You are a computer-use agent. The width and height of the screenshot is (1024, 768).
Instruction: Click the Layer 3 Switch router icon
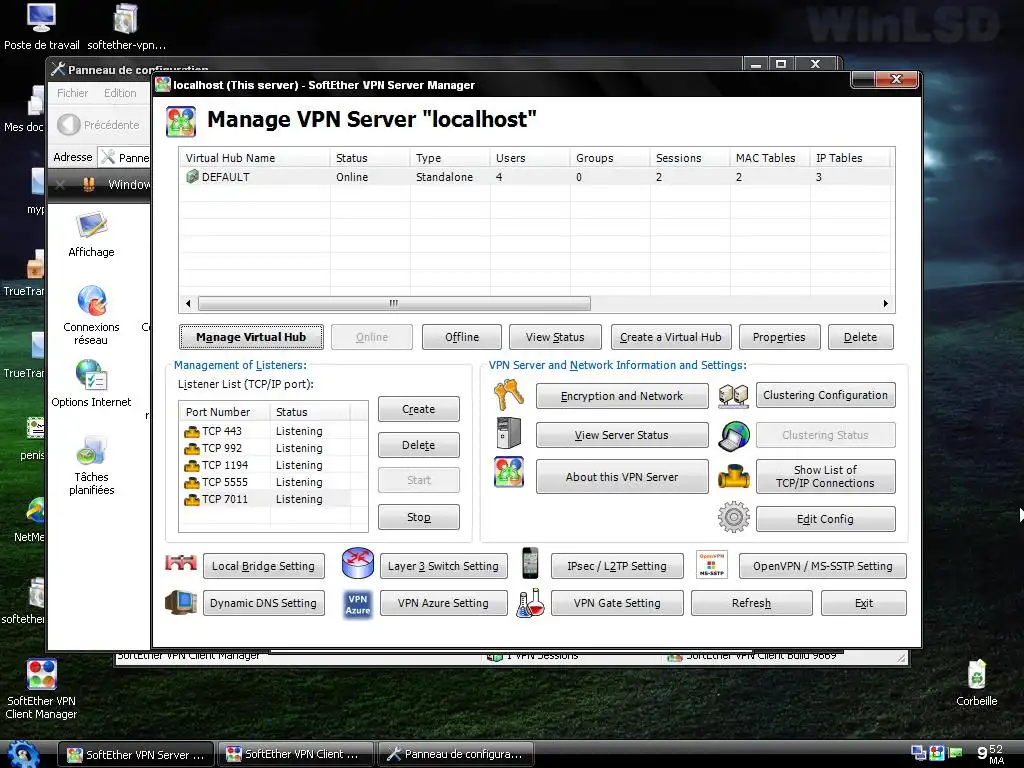click(357, 563)
